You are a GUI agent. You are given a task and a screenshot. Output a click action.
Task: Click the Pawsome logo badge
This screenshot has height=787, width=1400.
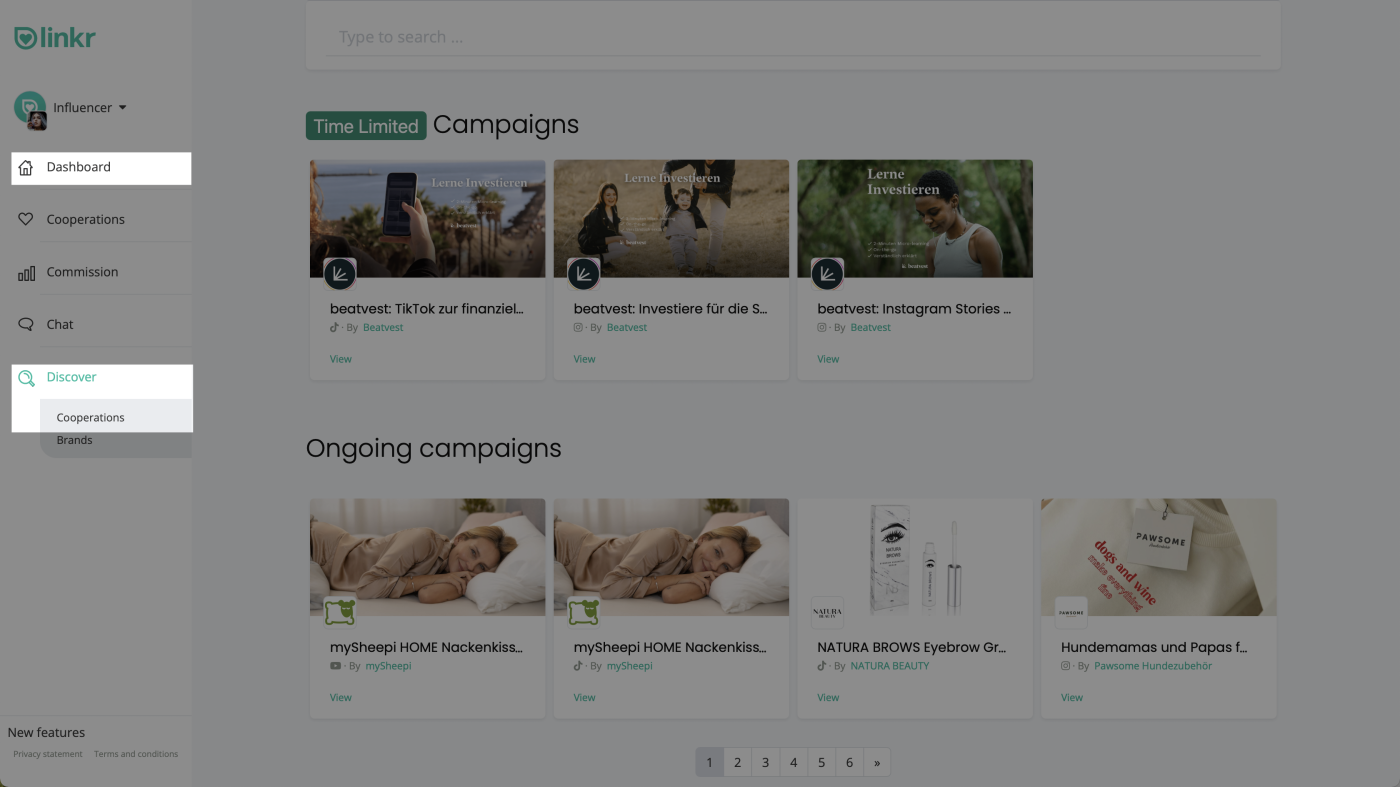click(1071, 612)
